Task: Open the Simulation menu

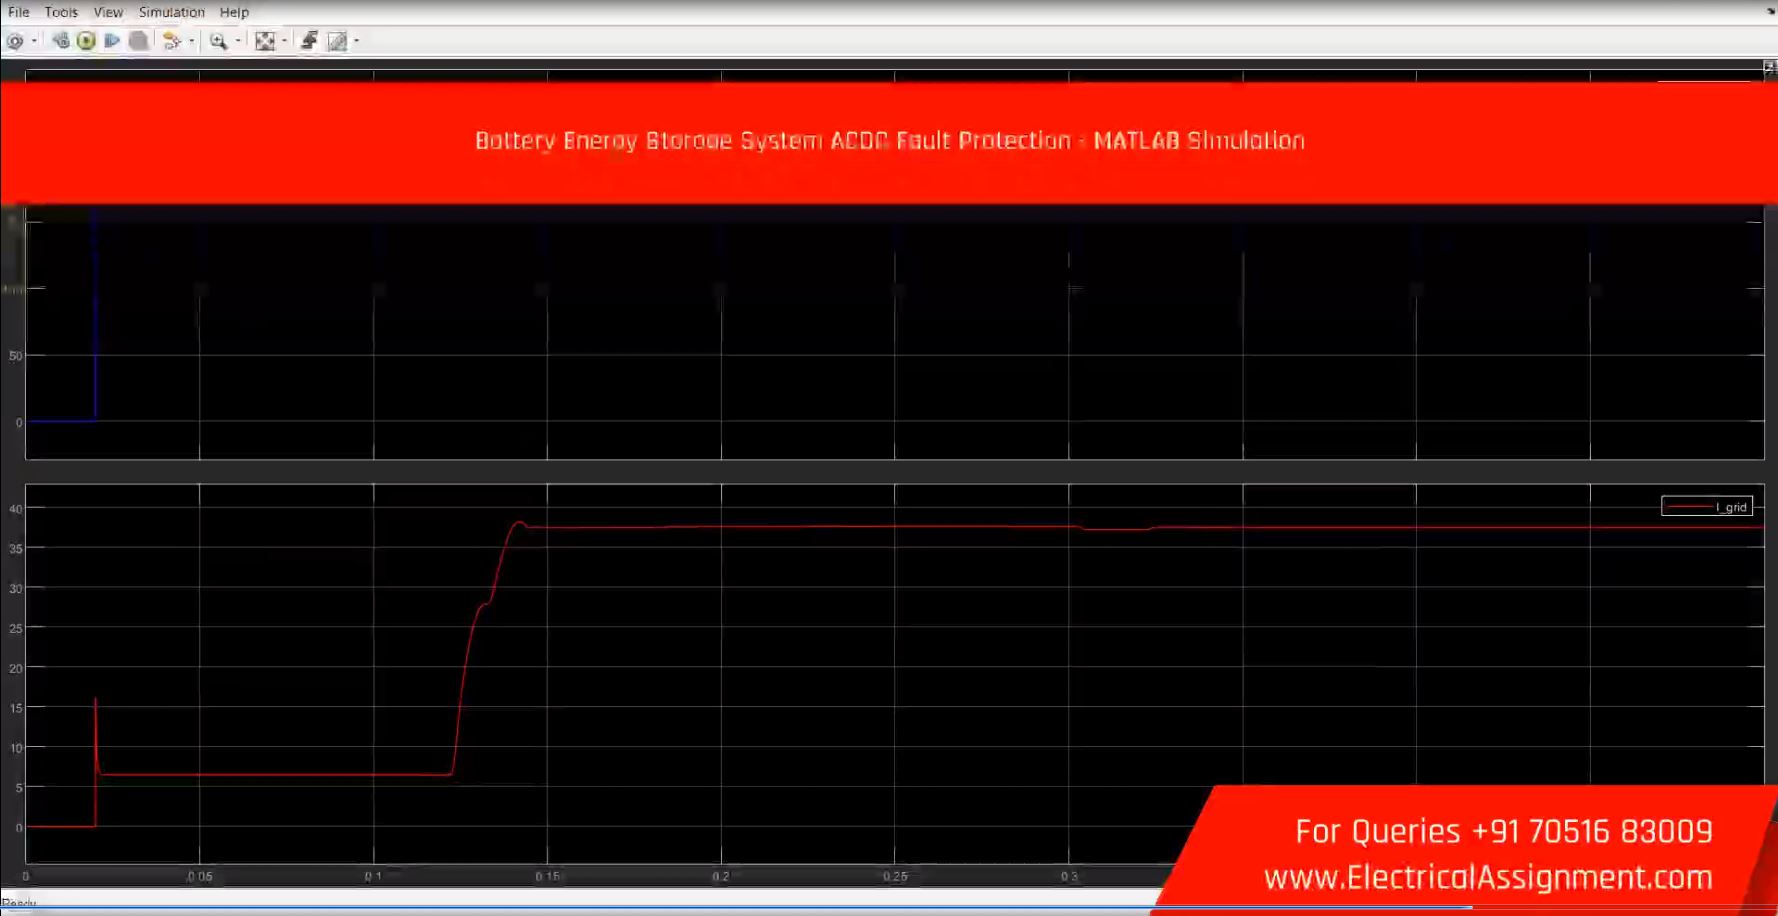Action: coord(172,12)
